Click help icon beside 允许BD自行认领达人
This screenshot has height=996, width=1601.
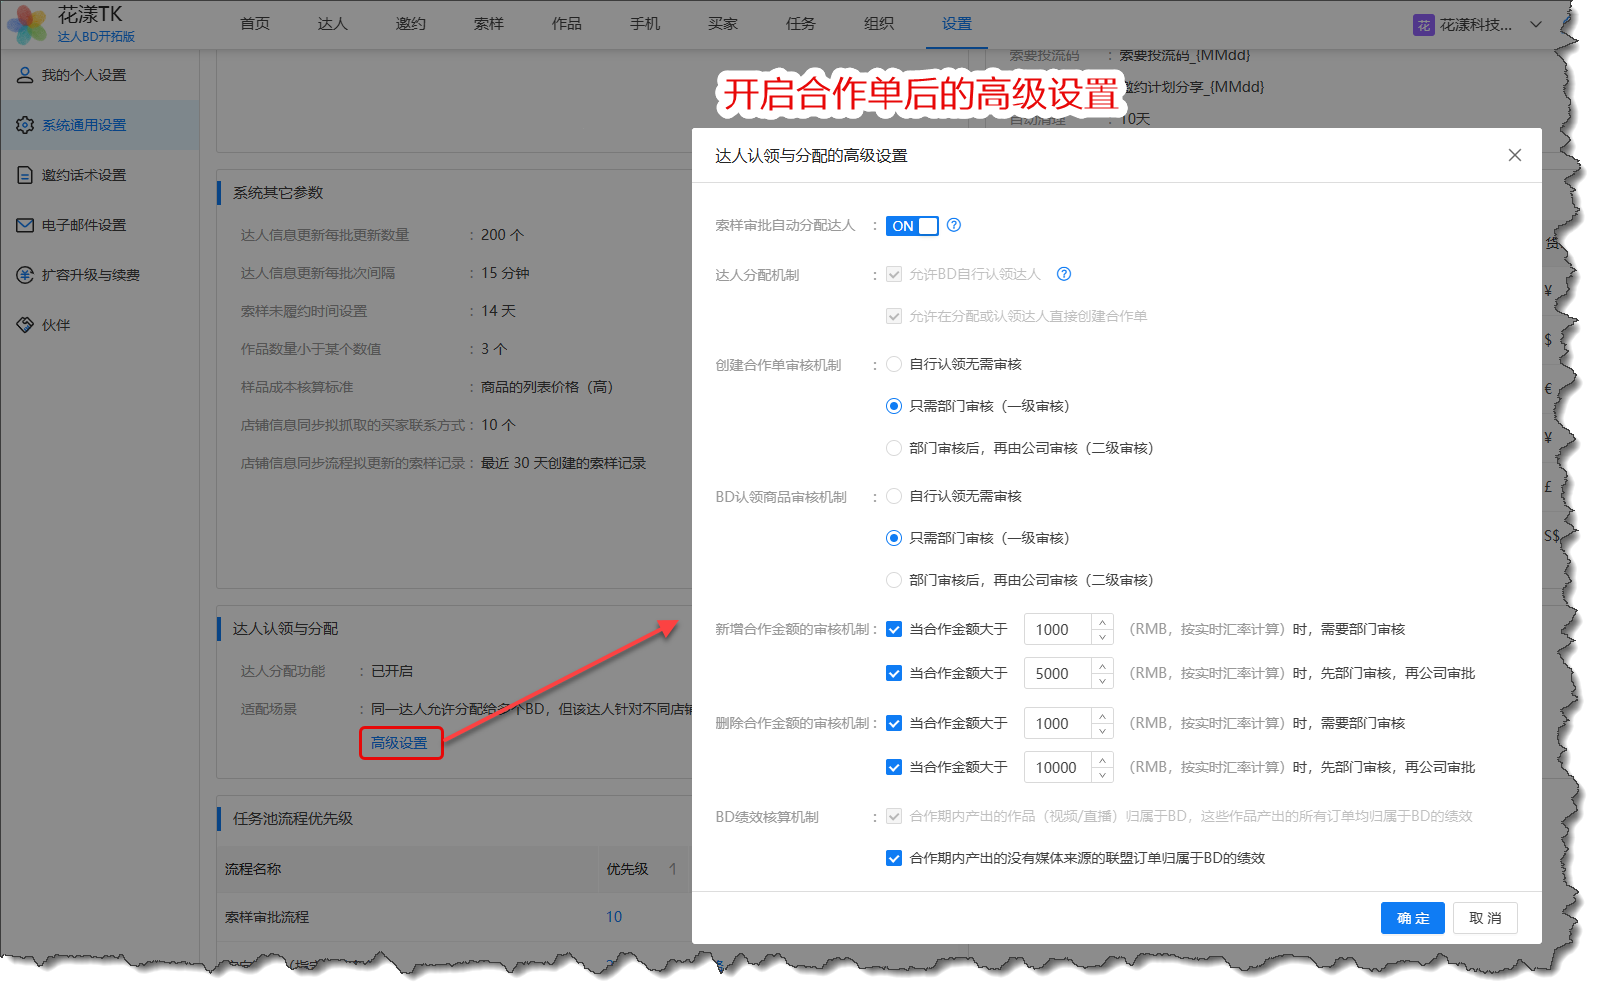(x=1064, y=274)
